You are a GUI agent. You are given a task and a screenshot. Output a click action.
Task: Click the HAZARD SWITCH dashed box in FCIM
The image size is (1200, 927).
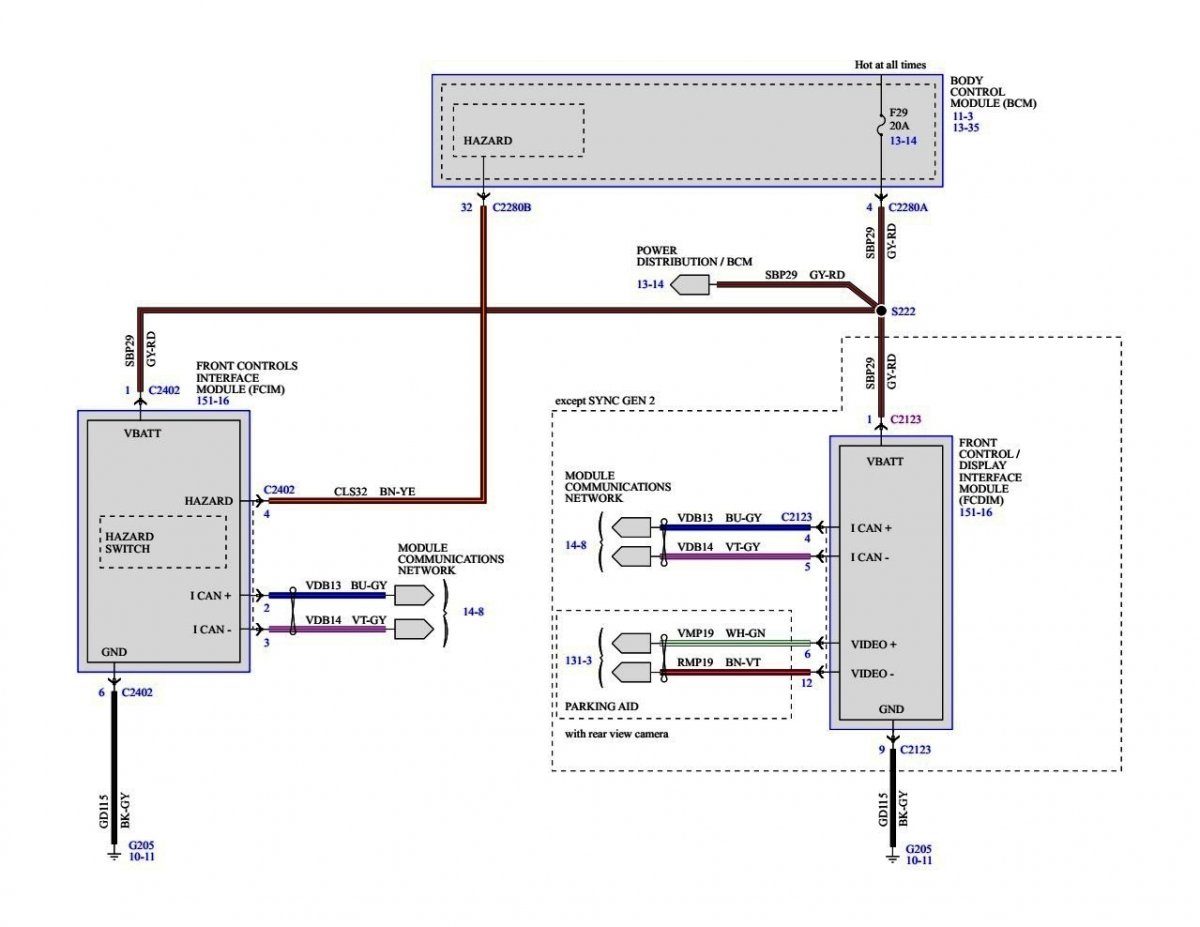[163, 542]
